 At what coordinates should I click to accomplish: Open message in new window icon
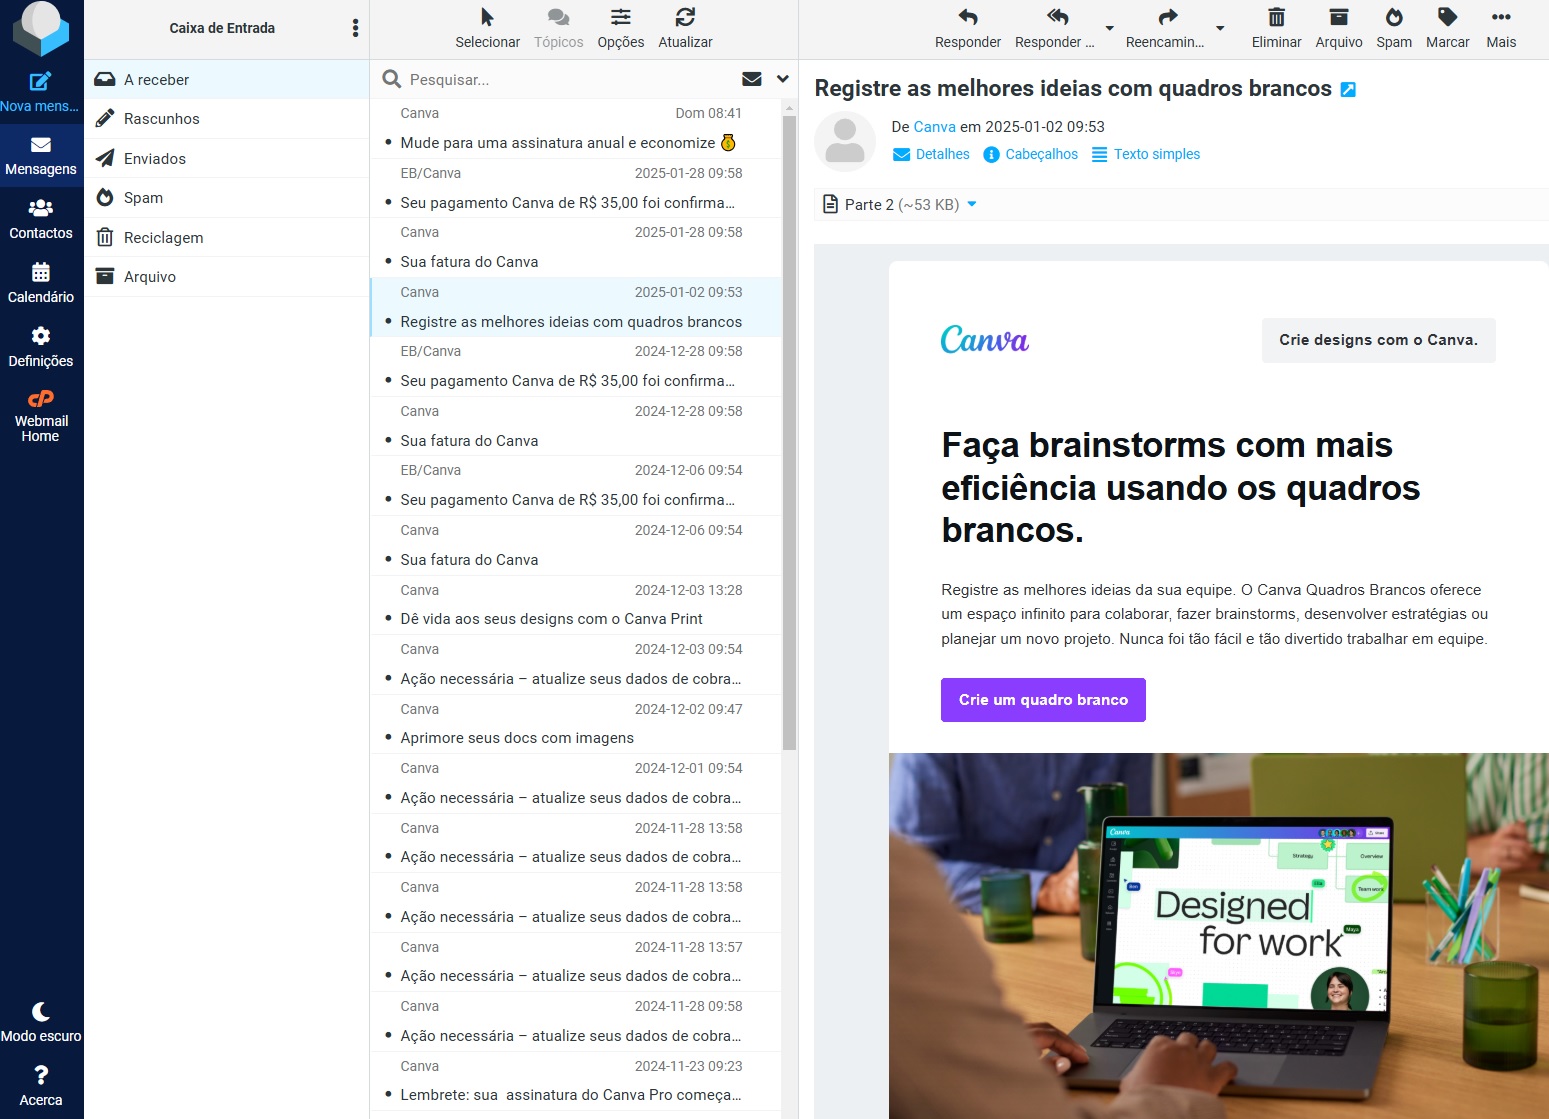click(x=1348, y=90)
